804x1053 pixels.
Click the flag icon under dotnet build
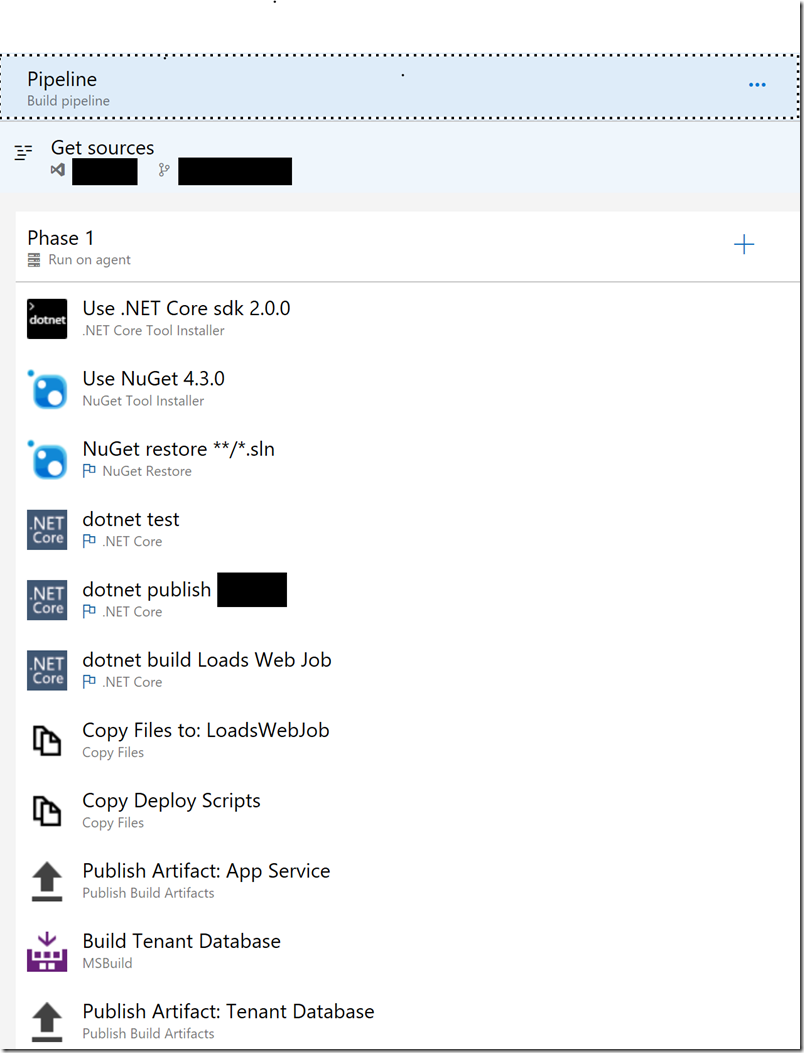tap(89, 682)
